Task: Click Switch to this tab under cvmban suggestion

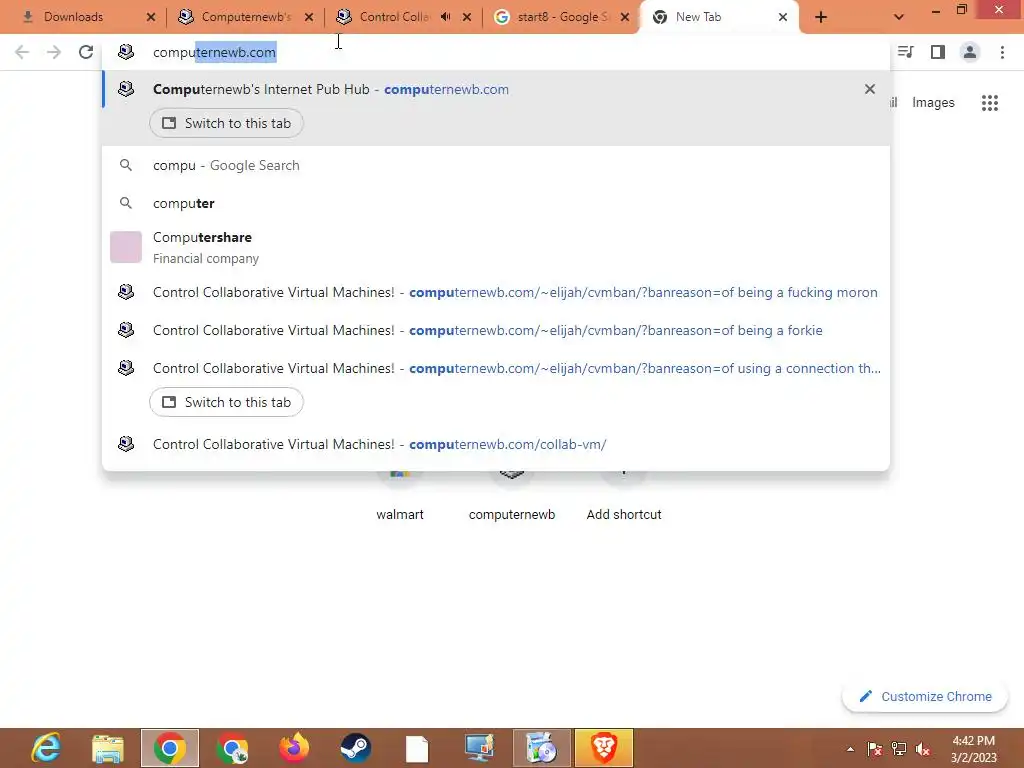Action: 226,402
